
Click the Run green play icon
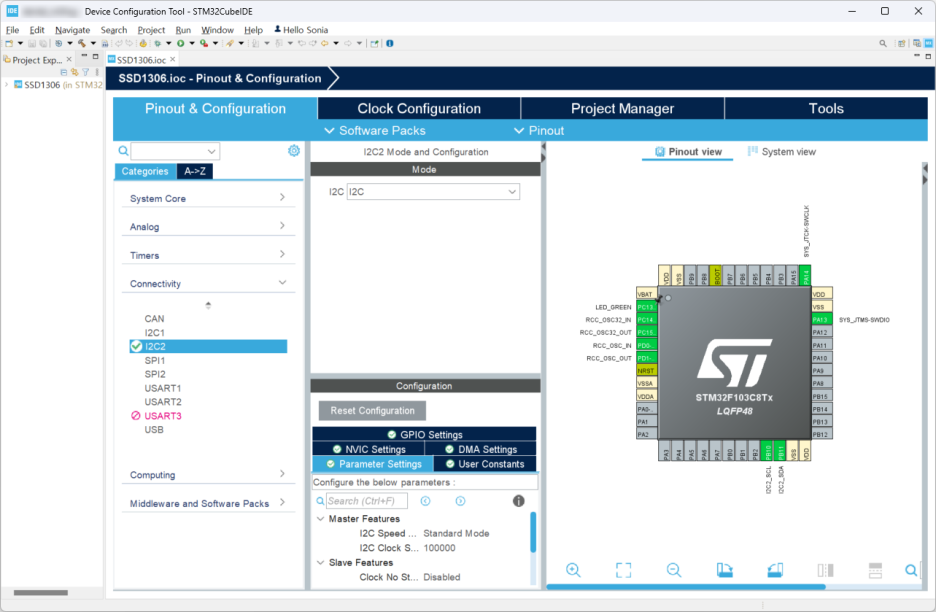pyautogui.click(x=180, y=44)
